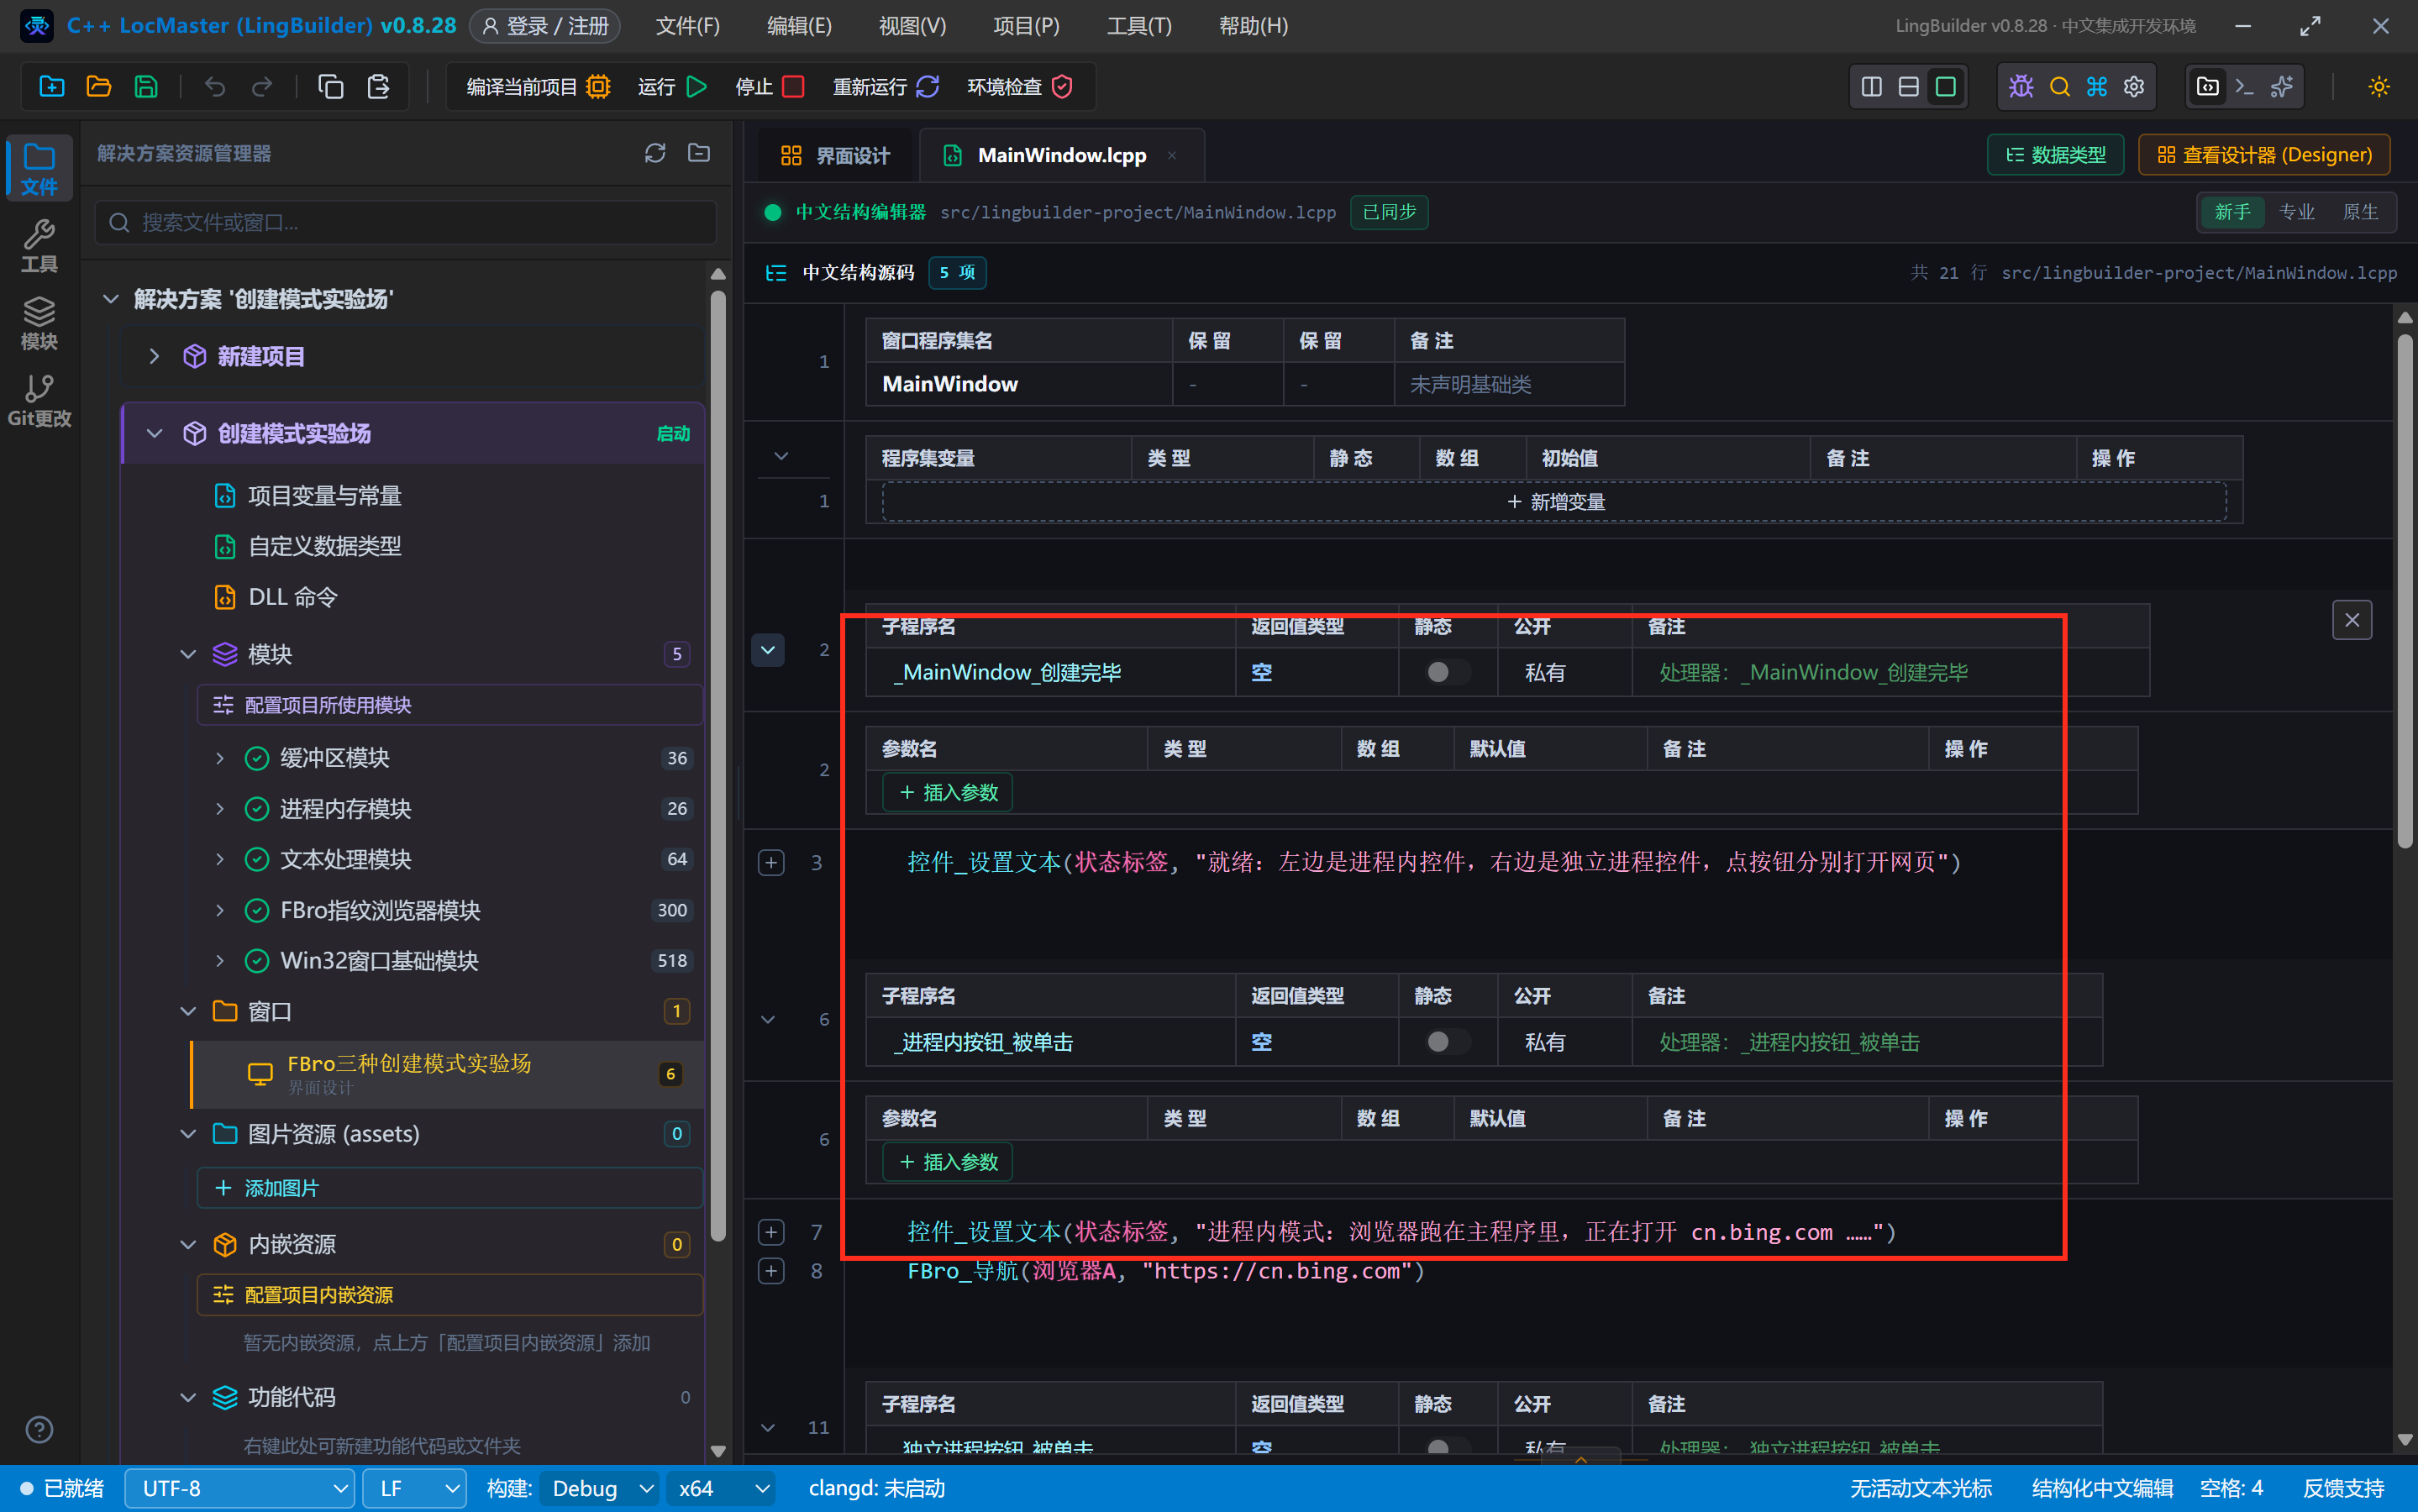Open the 模块 sidebar panel
Image resolution: width=2418 pixels, height=1512 pixels.
pyautogui.click(x=39, y=323)
